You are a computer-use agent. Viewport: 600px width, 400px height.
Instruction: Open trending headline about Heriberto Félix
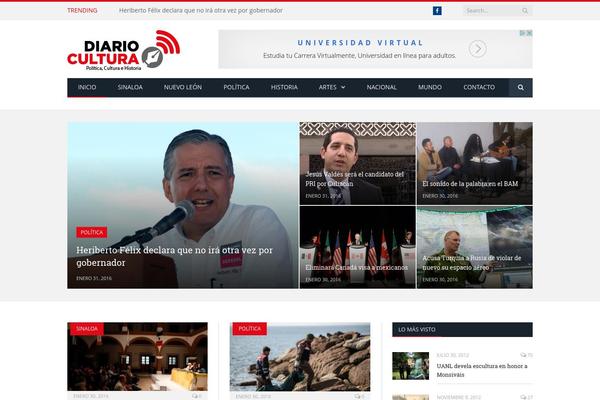(x=201, y=11)
